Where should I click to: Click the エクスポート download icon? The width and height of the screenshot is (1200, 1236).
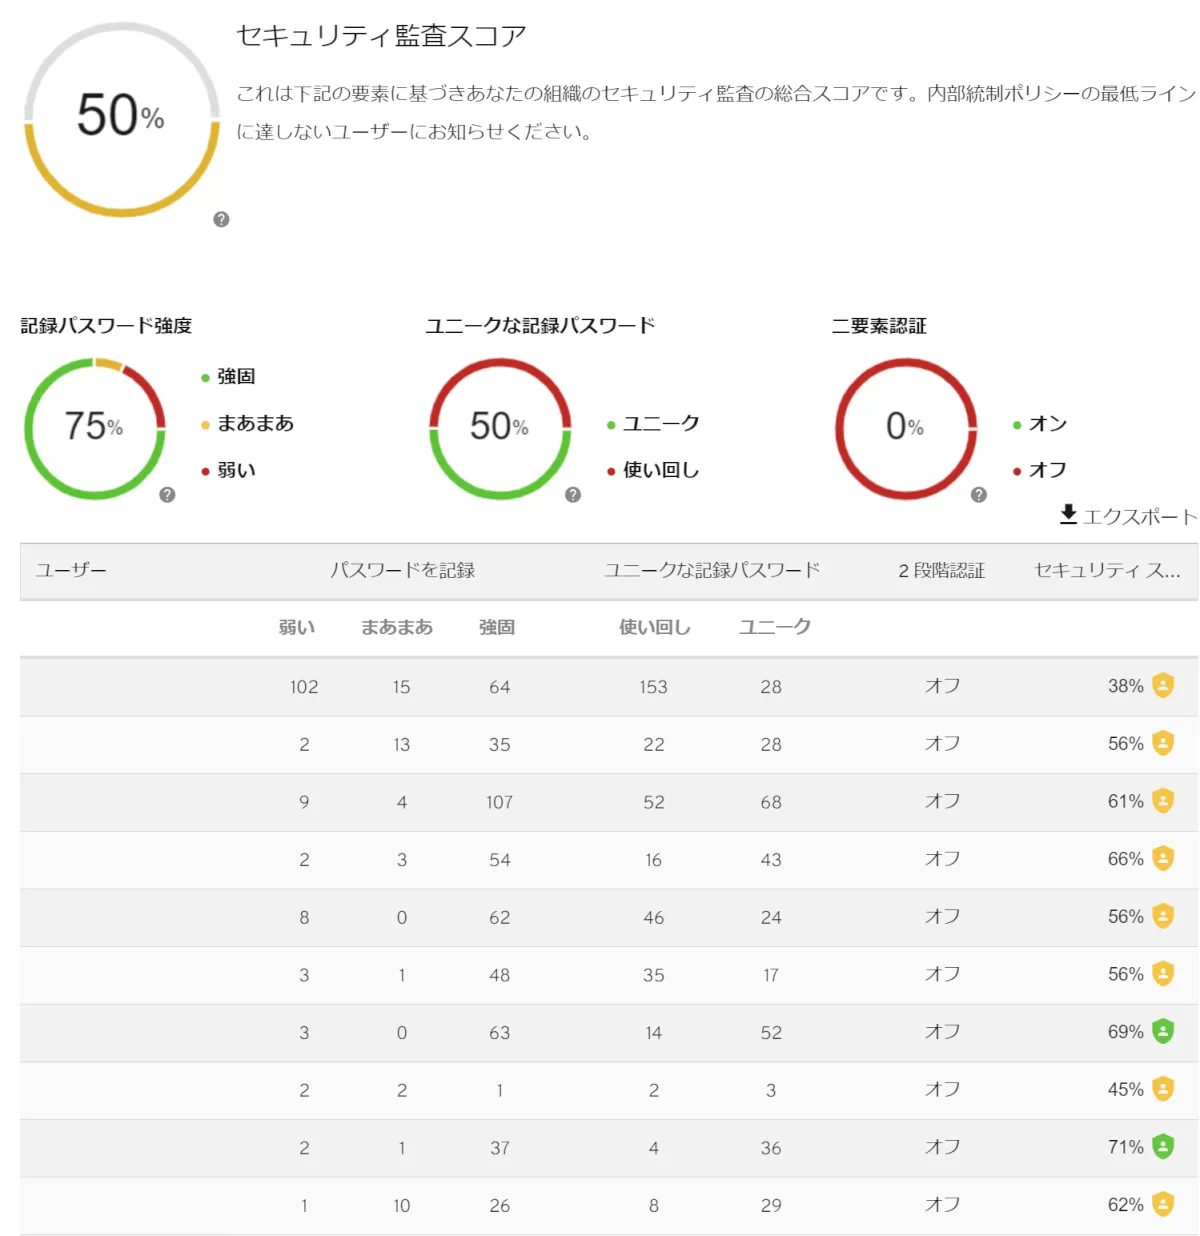pyautogui.click(x=1068, y=515)
